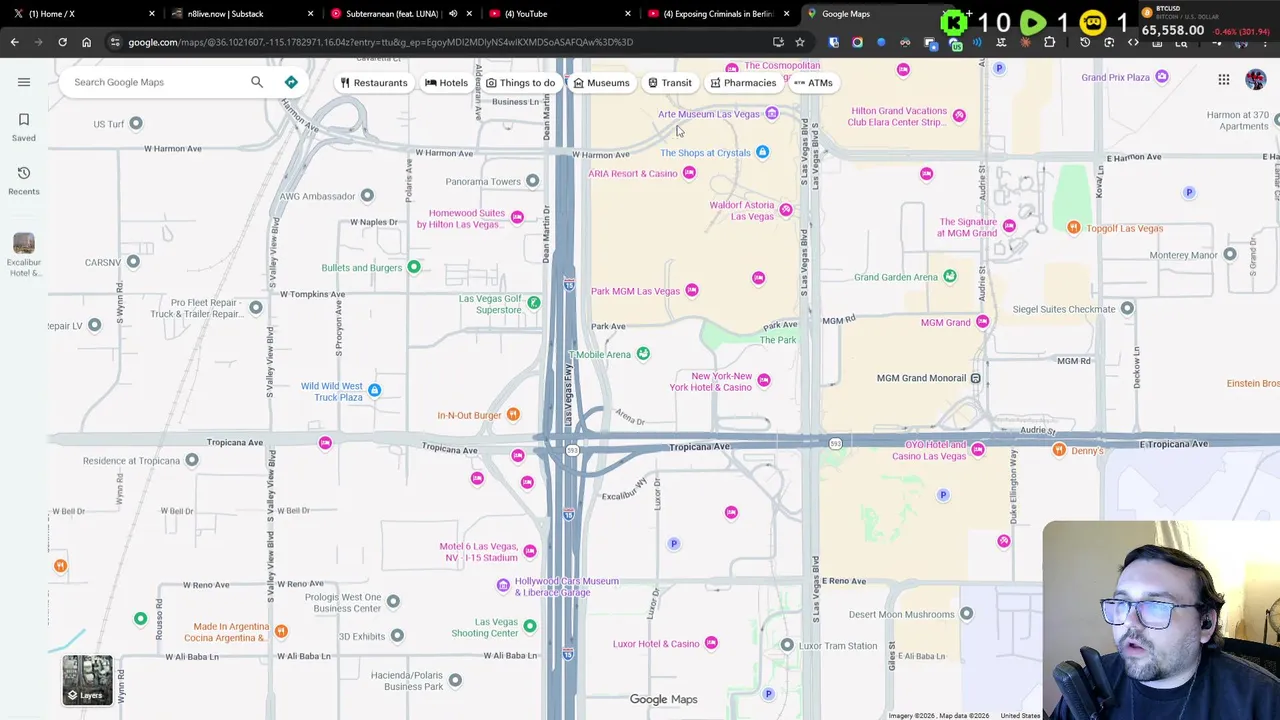Viewport: 1280px width, 720px height.
Task: Filter map by Restaurants
Action: [x=374, y=83]
